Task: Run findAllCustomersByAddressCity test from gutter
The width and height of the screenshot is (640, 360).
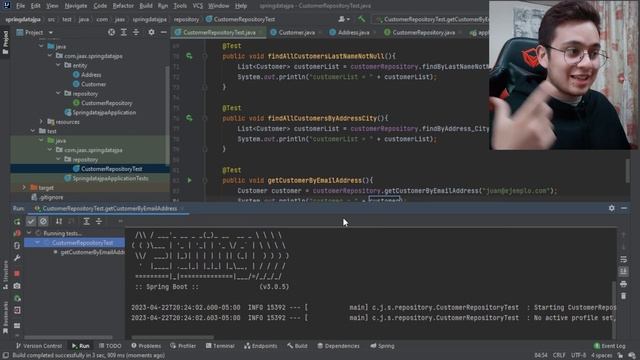Action: point(189,118)
